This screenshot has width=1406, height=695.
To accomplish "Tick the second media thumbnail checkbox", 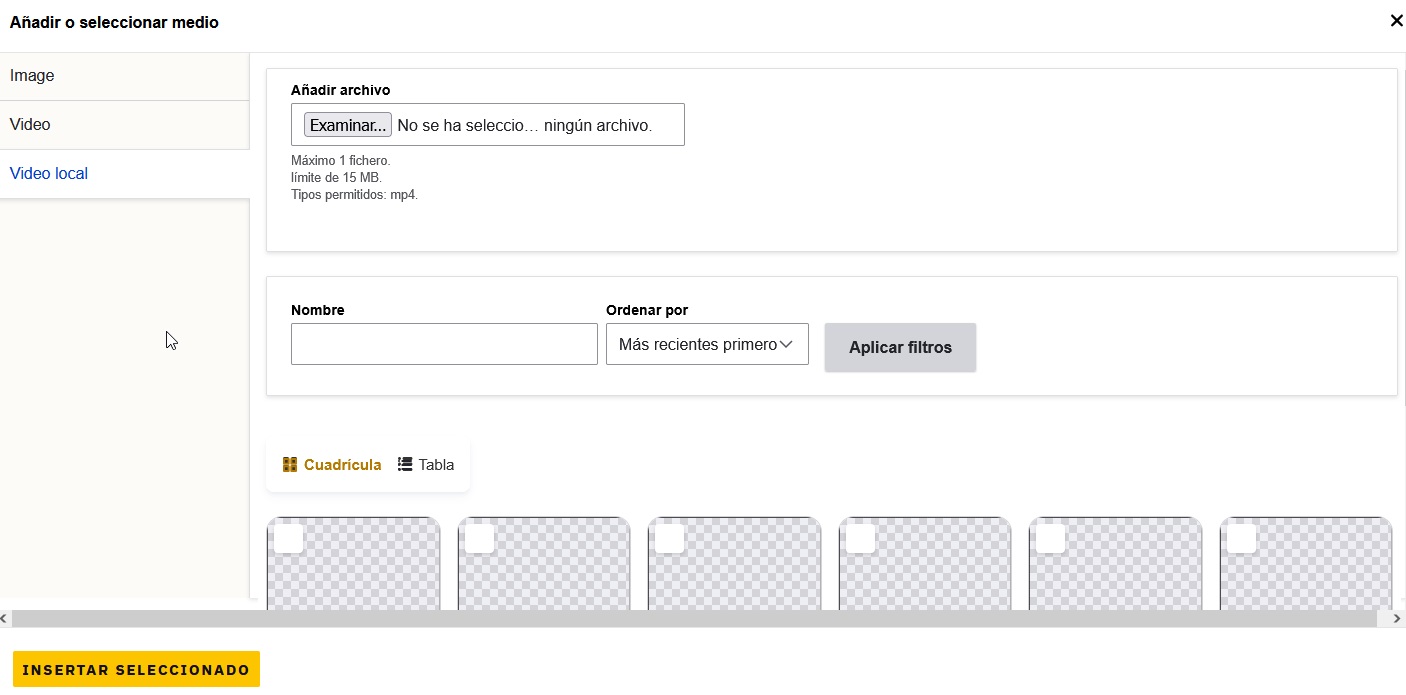I will tap(480, 539).
